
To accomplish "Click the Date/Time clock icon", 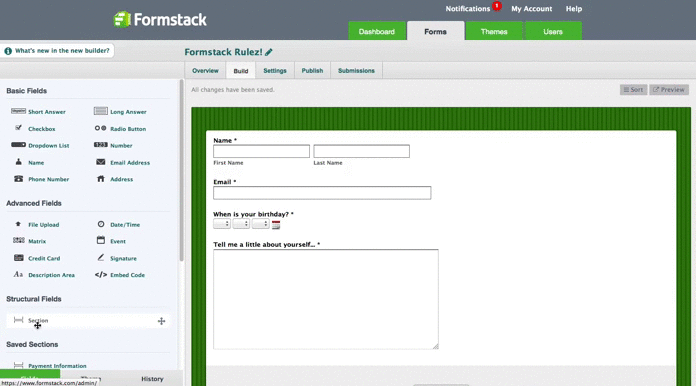I will [x=101, y=224].
